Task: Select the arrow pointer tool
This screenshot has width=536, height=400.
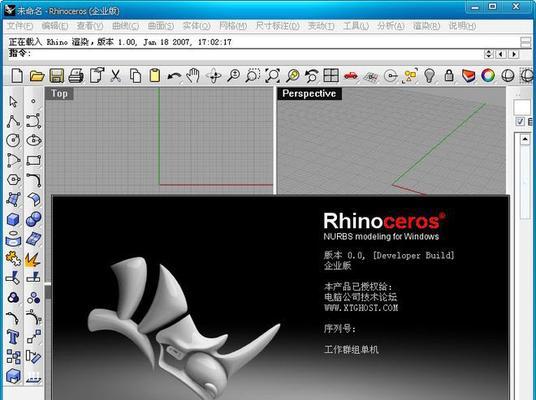Action: click(x=13, y=102)
